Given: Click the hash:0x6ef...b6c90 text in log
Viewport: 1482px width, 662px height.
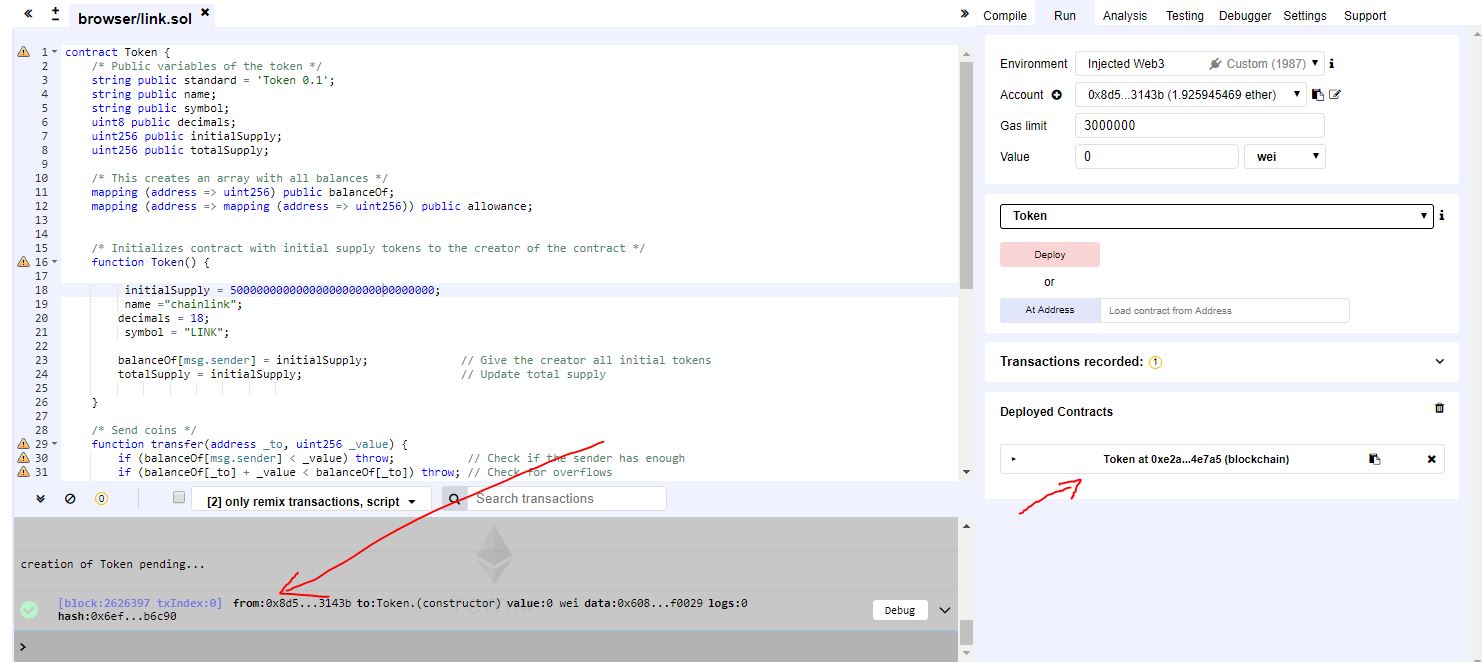Looking at the screenshot, I should (117, 616).
